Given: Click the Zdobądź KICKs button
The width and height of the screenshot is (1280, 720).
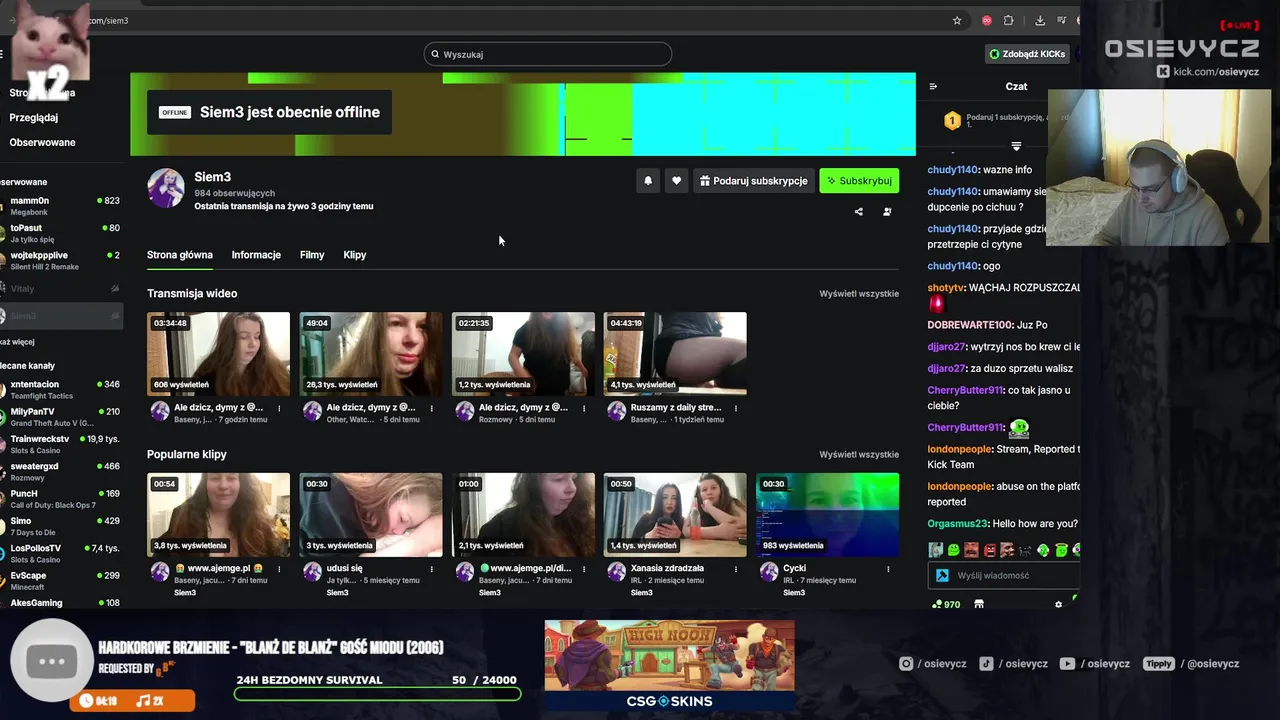Looking at the screenshot, I should (1027, 54).
